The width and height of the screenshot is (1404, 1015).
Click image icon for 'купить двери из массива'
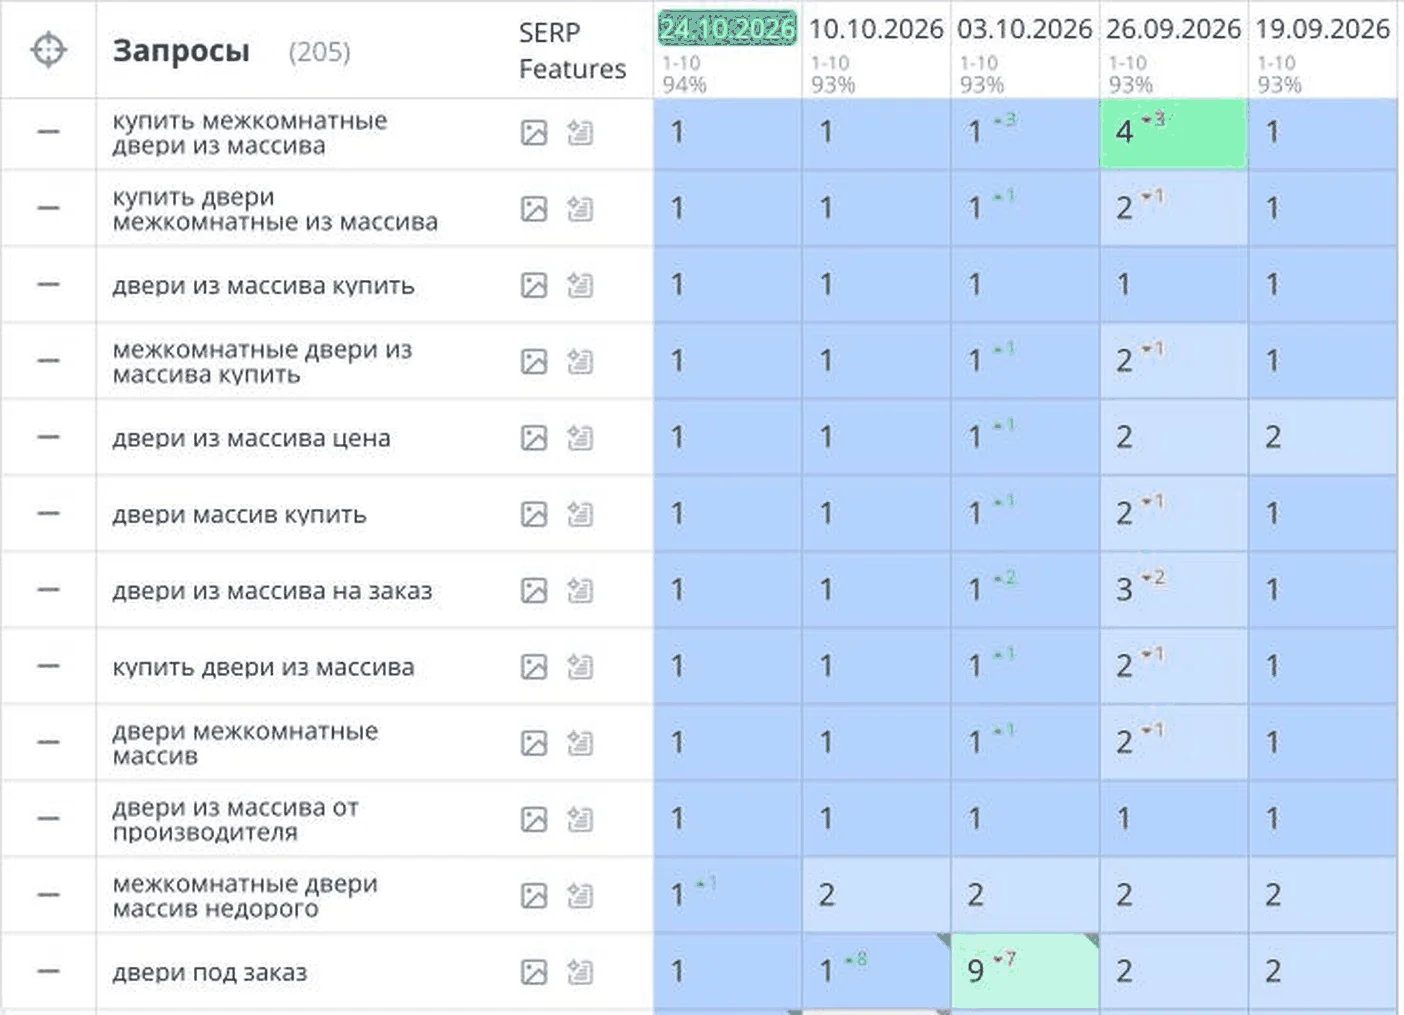pyautogui.click(x=534, y=666)
